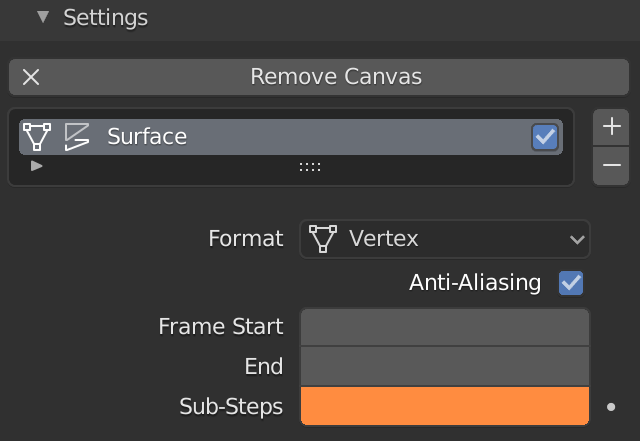The height and width of the screenshot is (441, 640).
Task: Click the Remove Canvas button
Action: pyautogui.click(x=320, y=77)
